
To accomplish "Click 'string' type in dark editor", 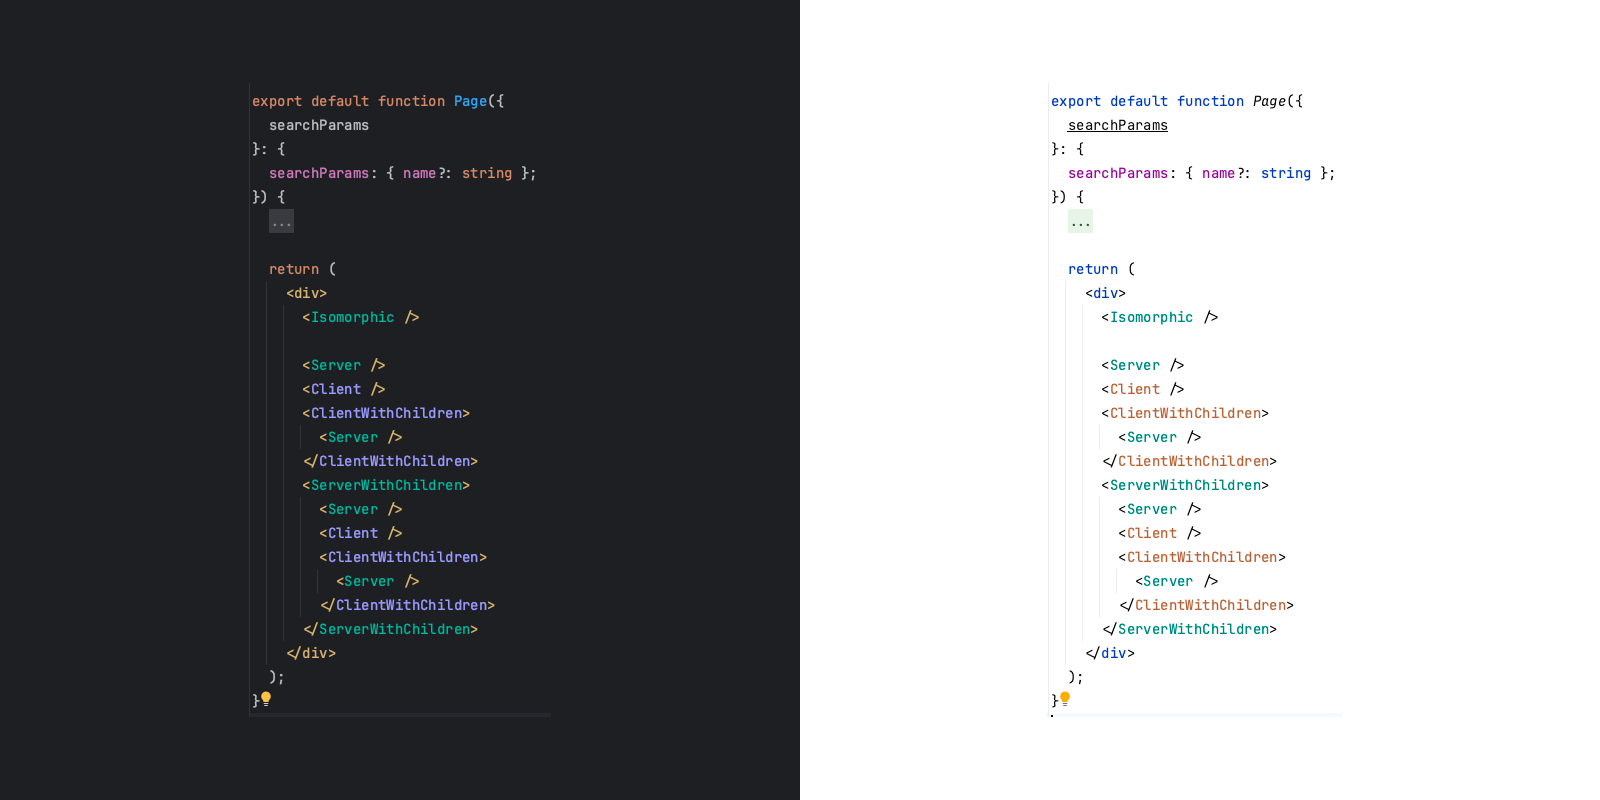I will 487,173.
